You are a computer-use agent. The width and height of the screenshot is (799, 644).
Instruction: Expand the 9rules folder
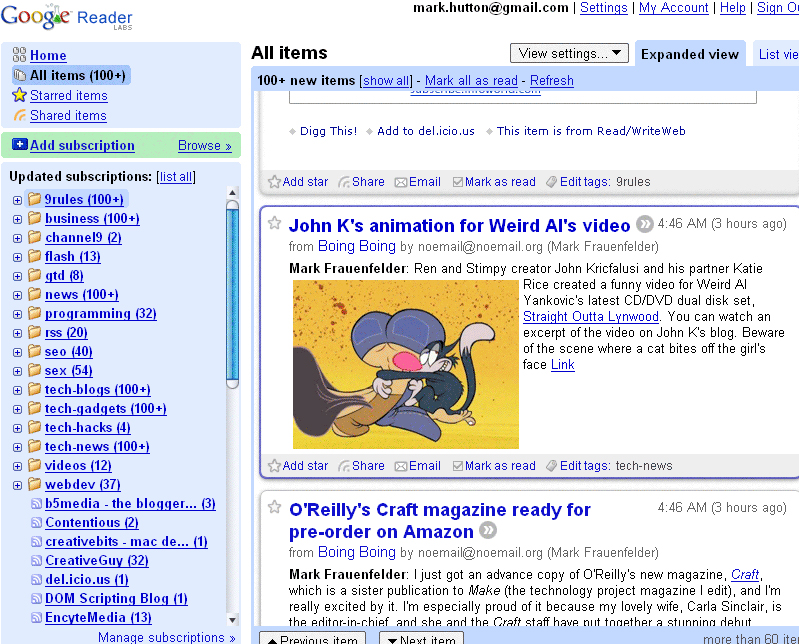(x=17, y=200)
